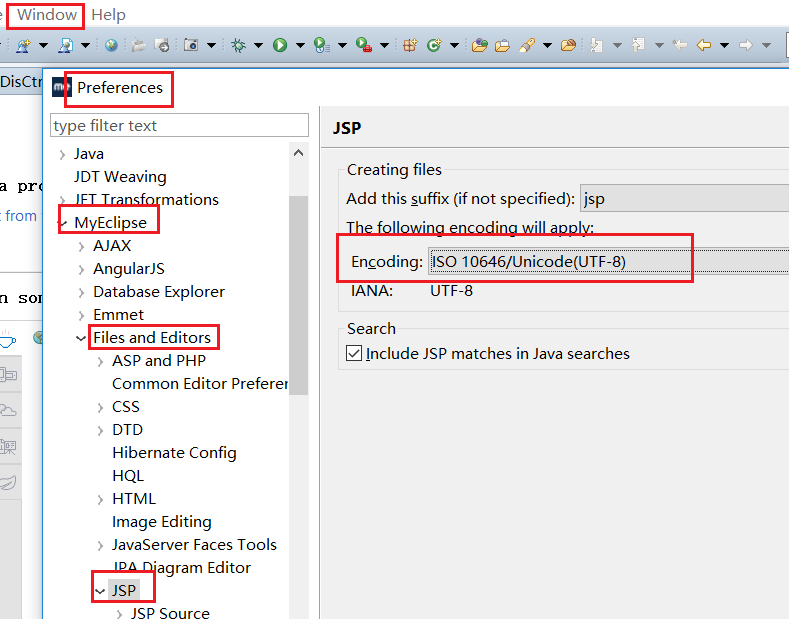Click the new Java class green C icon
This screenshot has height=619, width=789.
tap(434, 46)
